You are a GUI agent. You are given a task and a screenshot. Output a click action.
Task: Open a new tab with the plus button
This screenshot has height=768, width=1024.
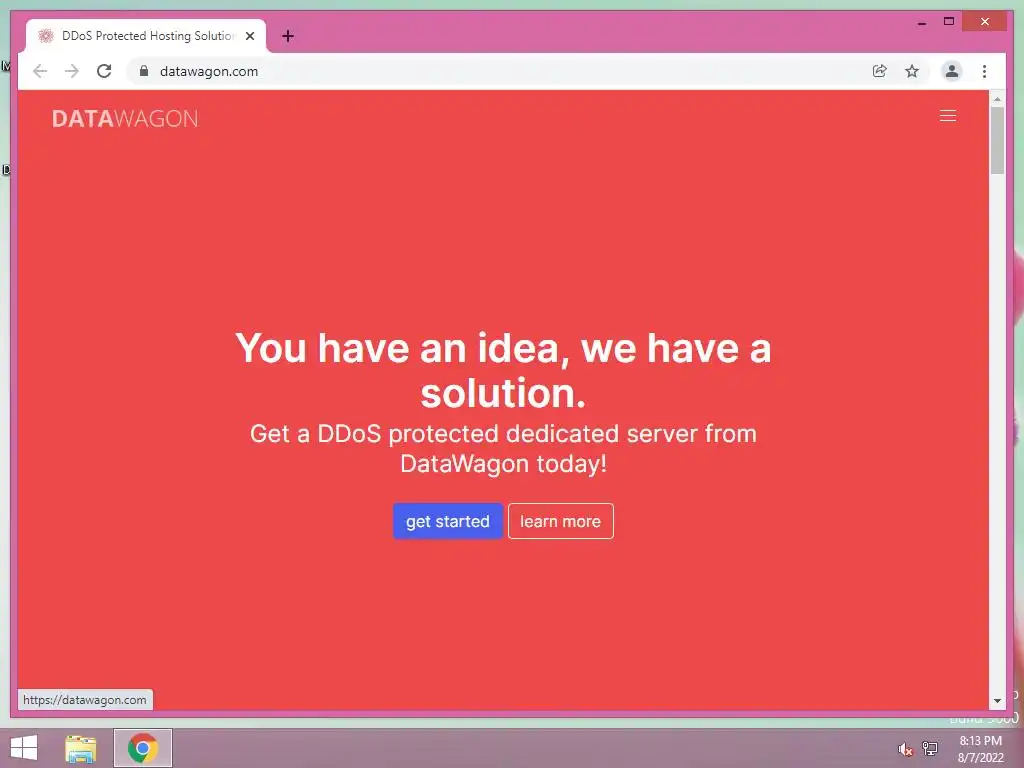pyautogui.click(x=288, y=36)
